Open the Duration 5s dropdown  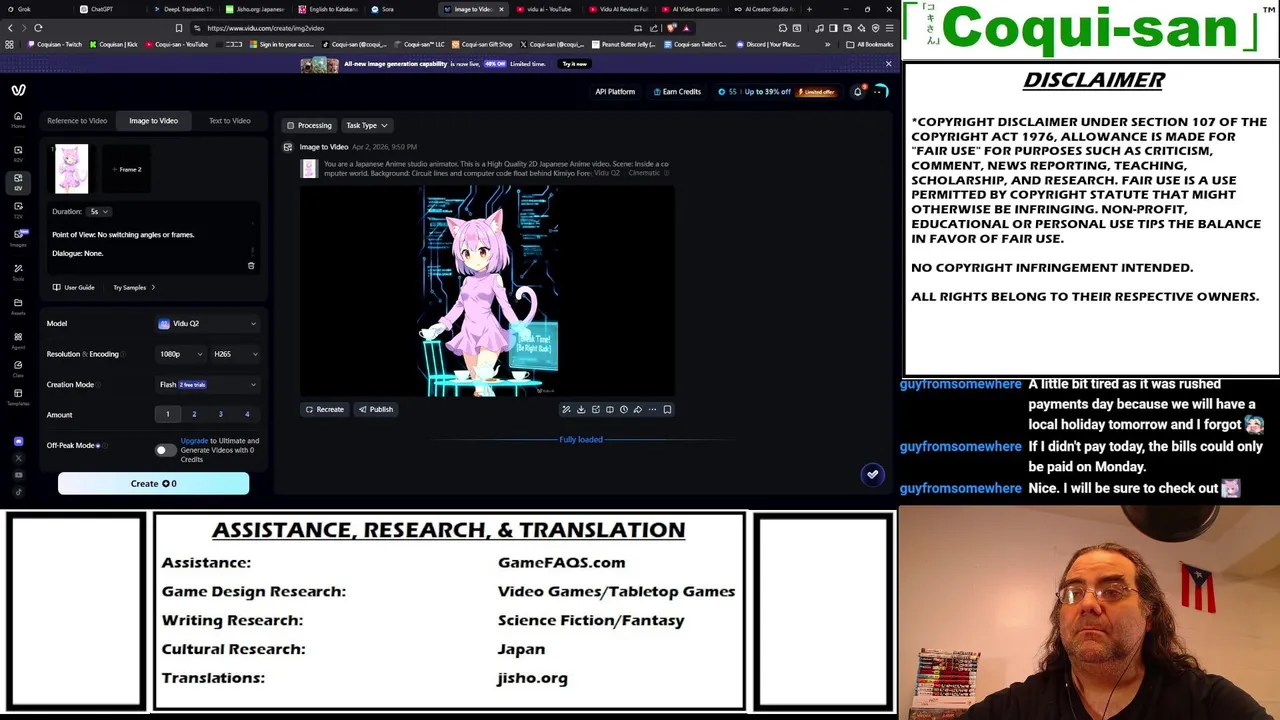coord(99,212)
